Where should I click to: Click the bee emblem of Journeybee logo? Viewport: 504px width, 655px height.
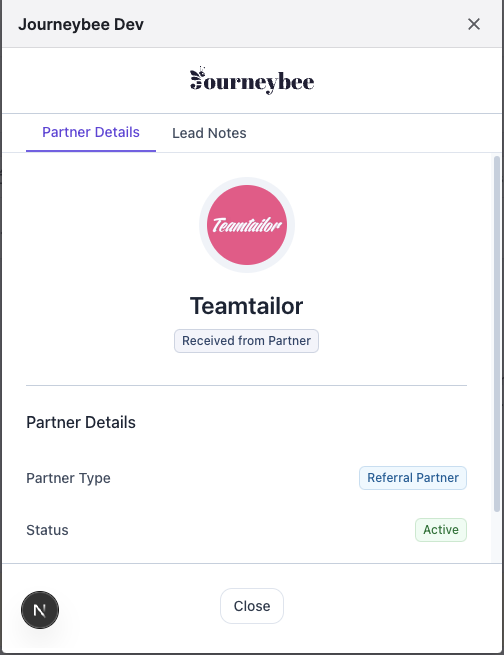(x=197, y=79)
